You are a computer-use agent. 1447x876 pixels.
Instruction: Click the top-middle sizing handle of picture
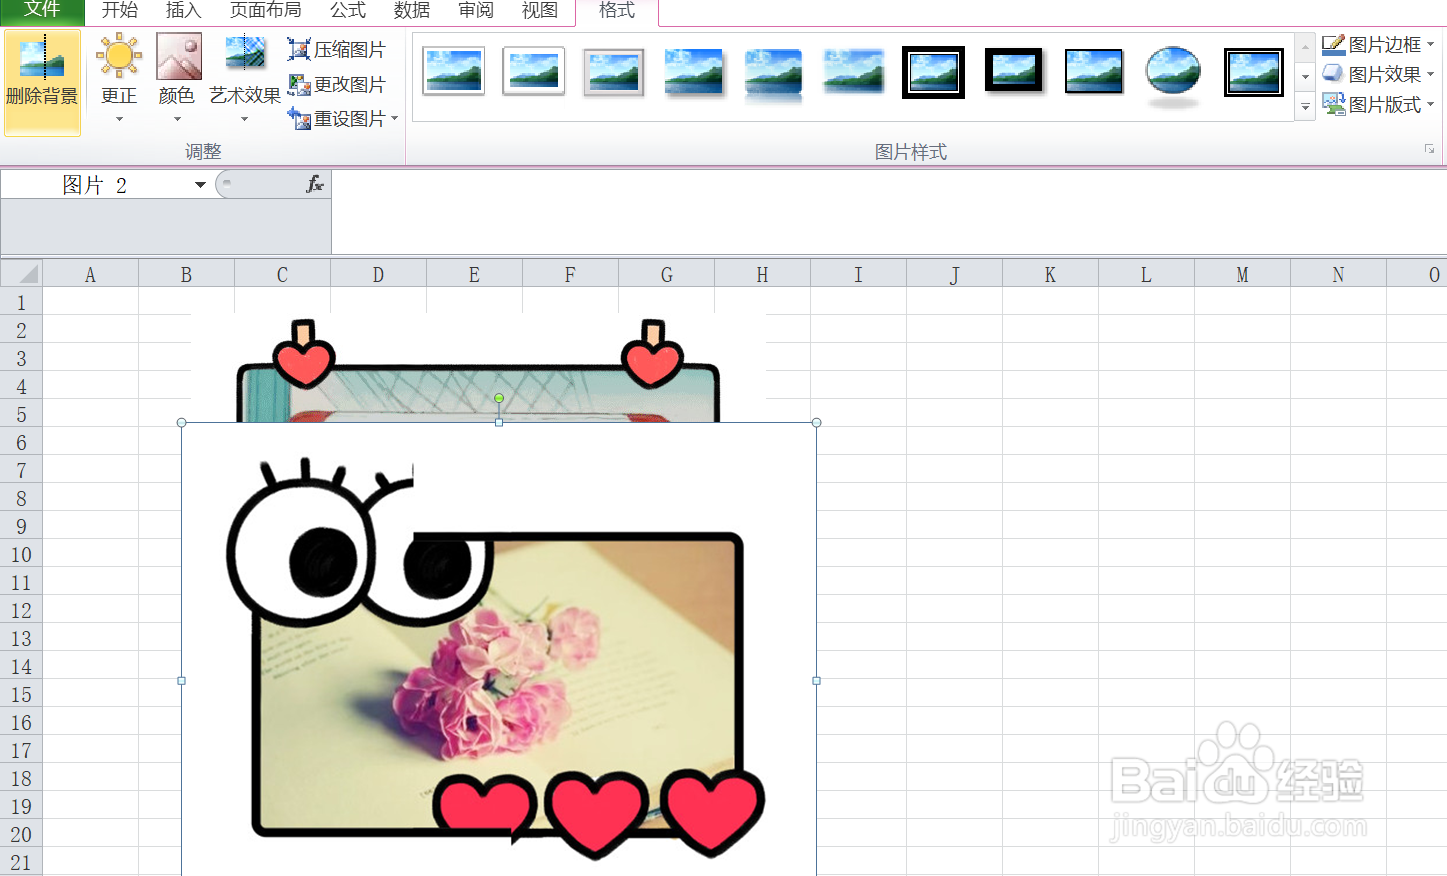(499, 423)
